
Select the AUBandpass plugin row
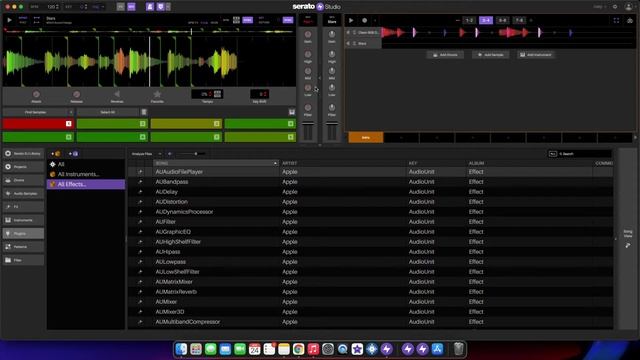(x=370, y=182)
